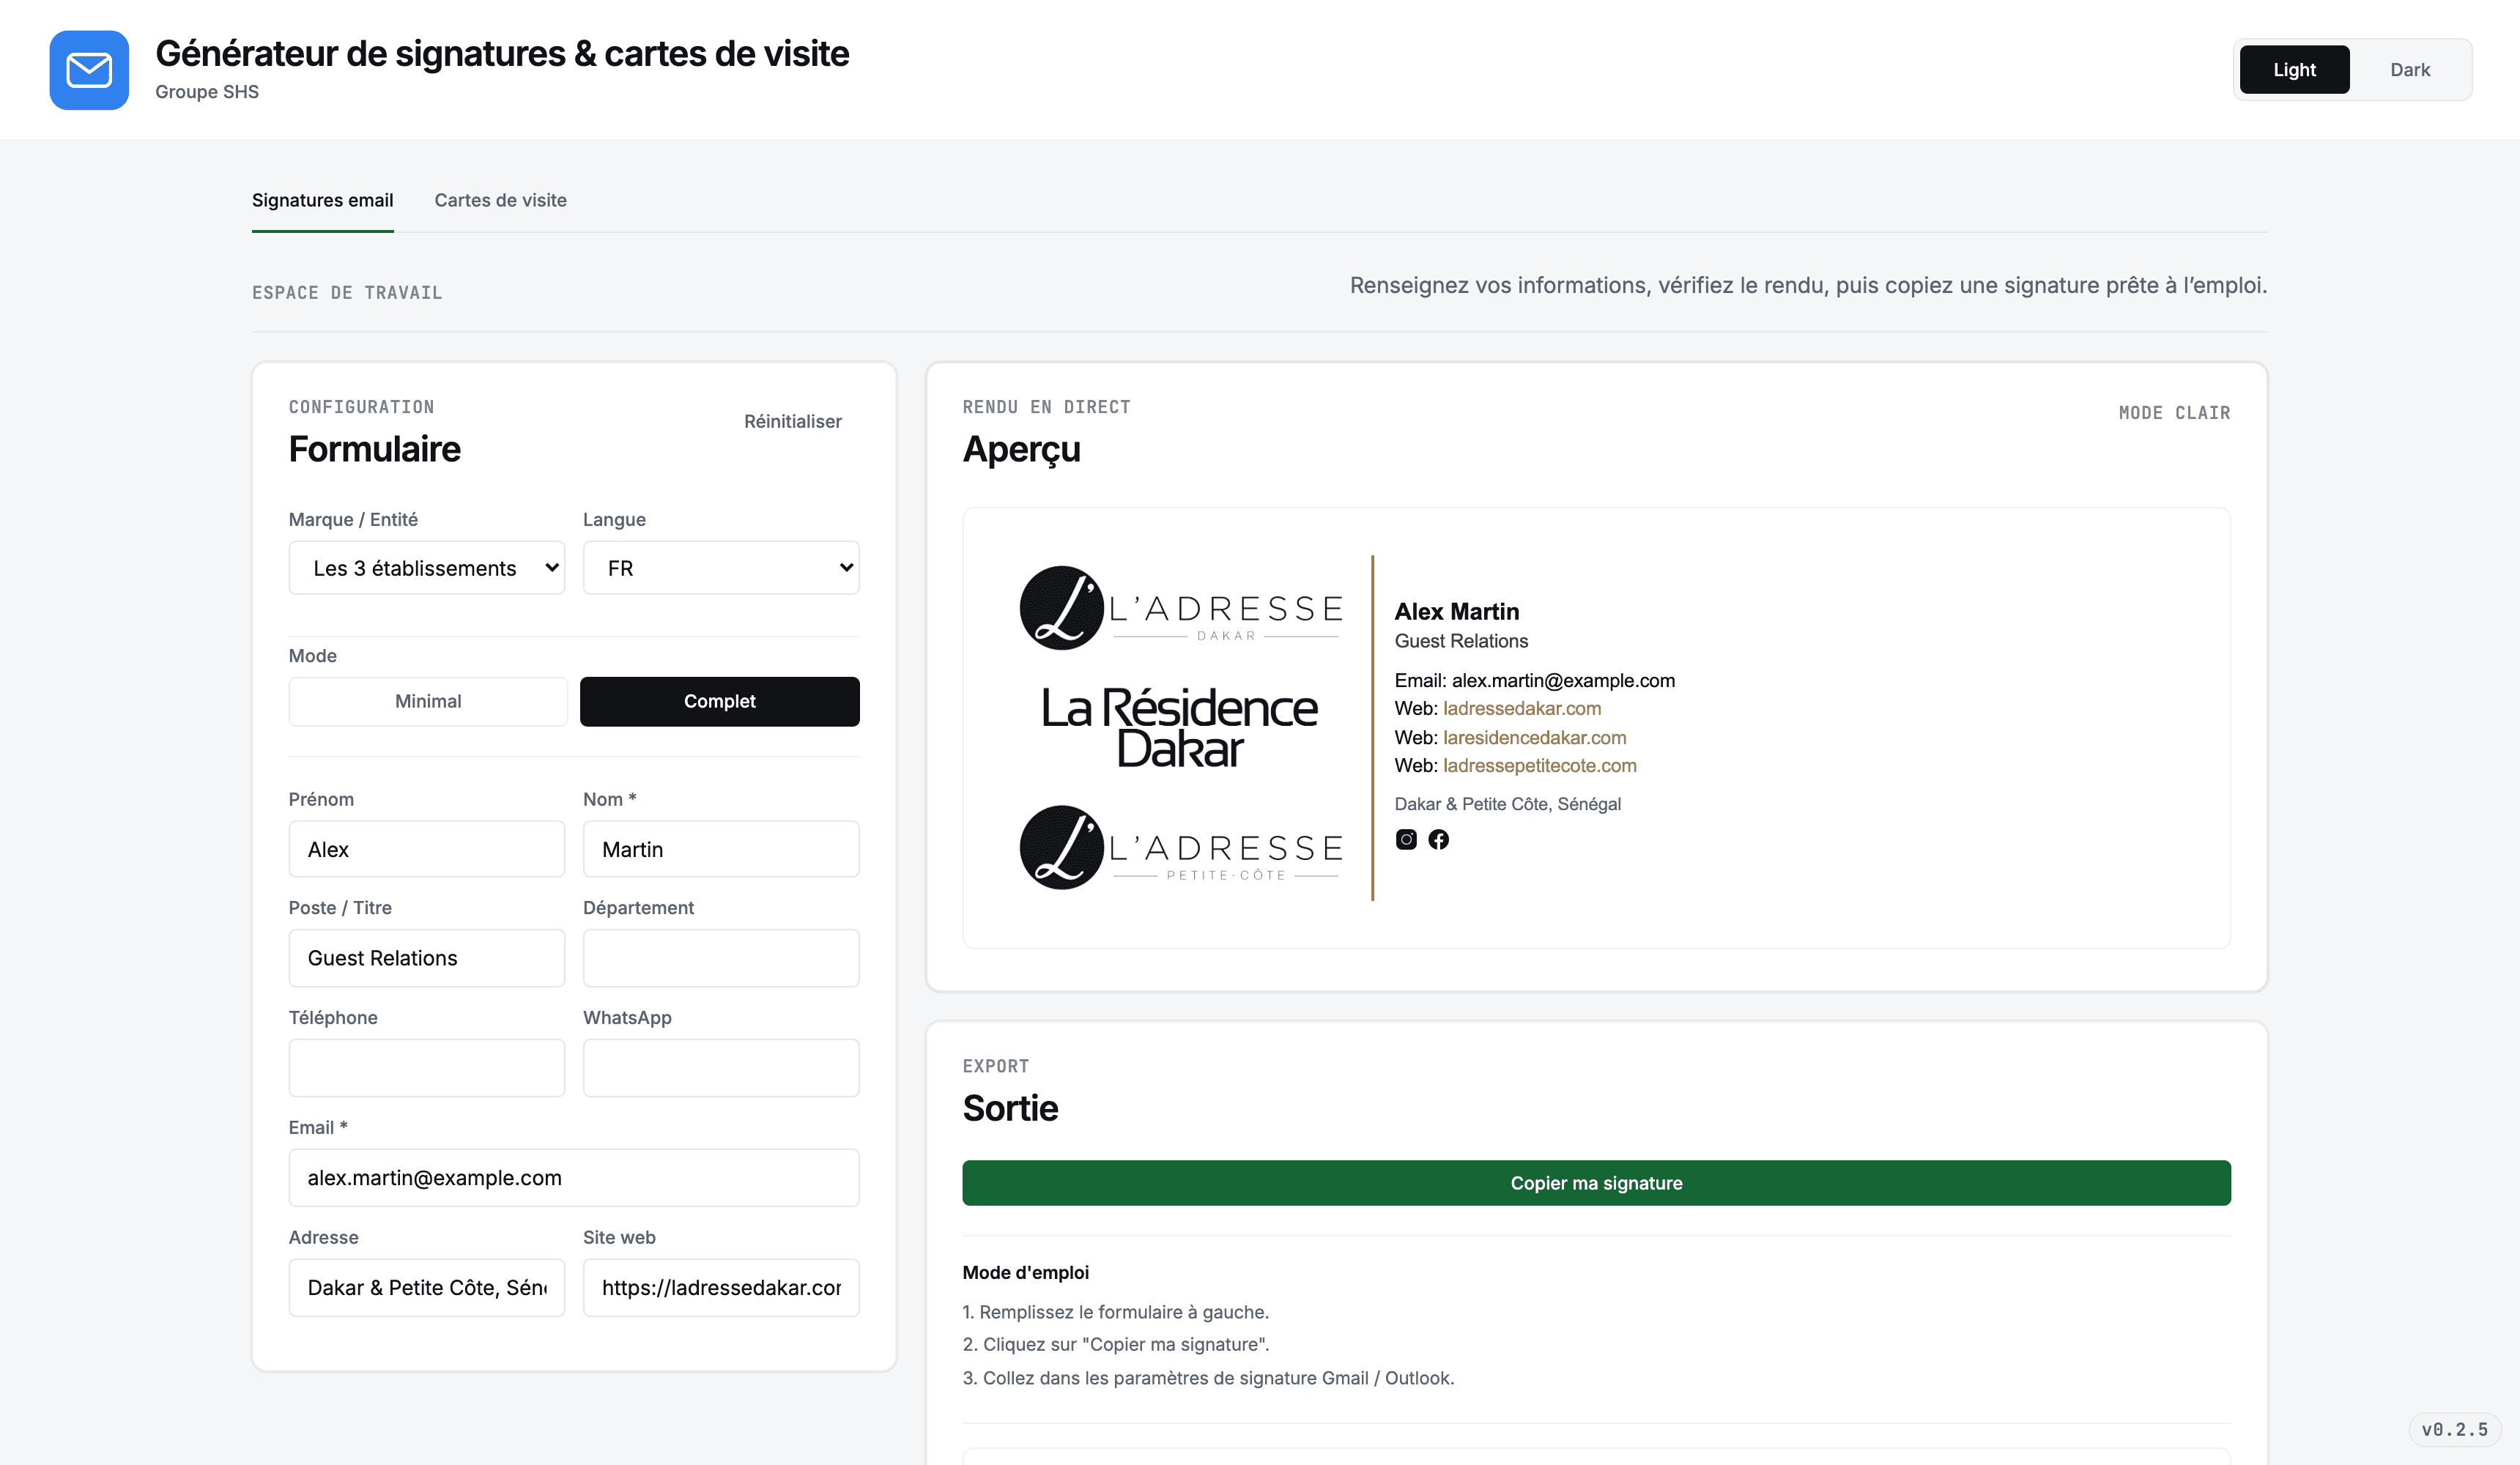Focus the empty Téléphone field
This screenshot has width=2520, height=1465.
(427, 1068)
